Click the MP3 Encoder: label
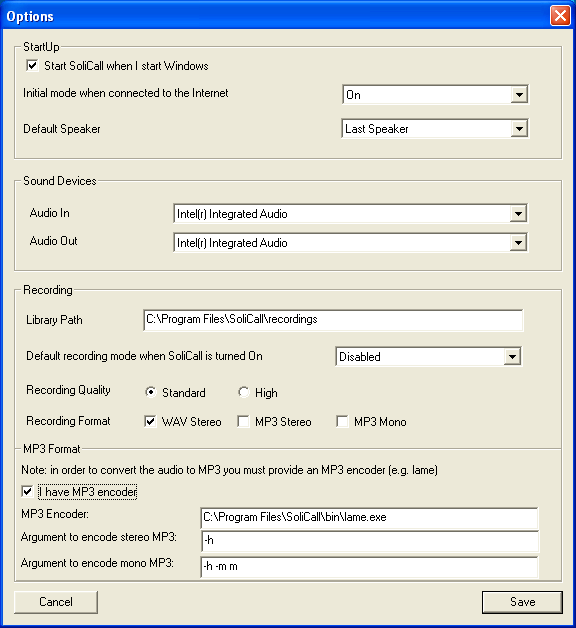The image size is (576, 628). [x=55, y=514]
